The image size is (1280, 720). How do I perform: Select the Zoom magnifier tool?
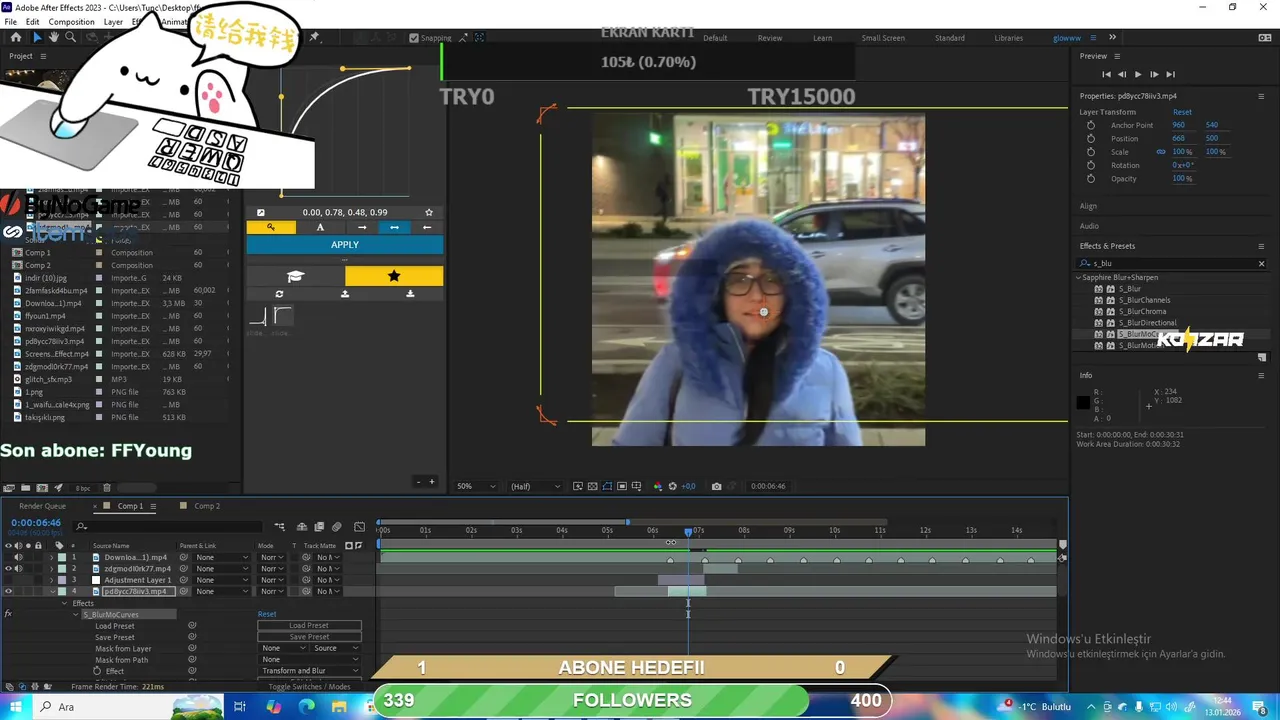pyautogui.click(x=70, y=37)
